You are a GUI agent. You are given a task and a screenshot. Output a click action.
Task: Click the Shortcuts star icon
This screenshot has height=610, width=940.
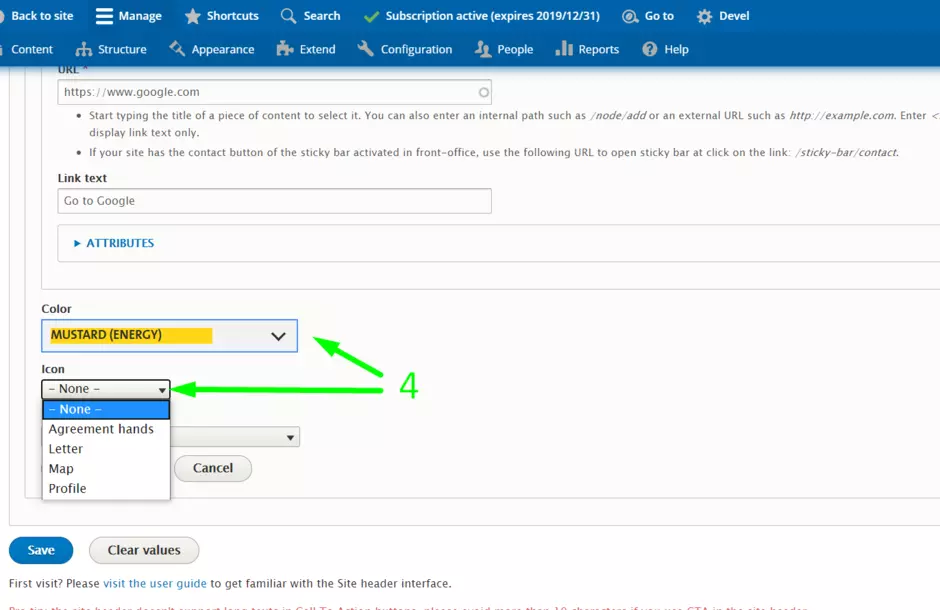[x=192, y=16]
